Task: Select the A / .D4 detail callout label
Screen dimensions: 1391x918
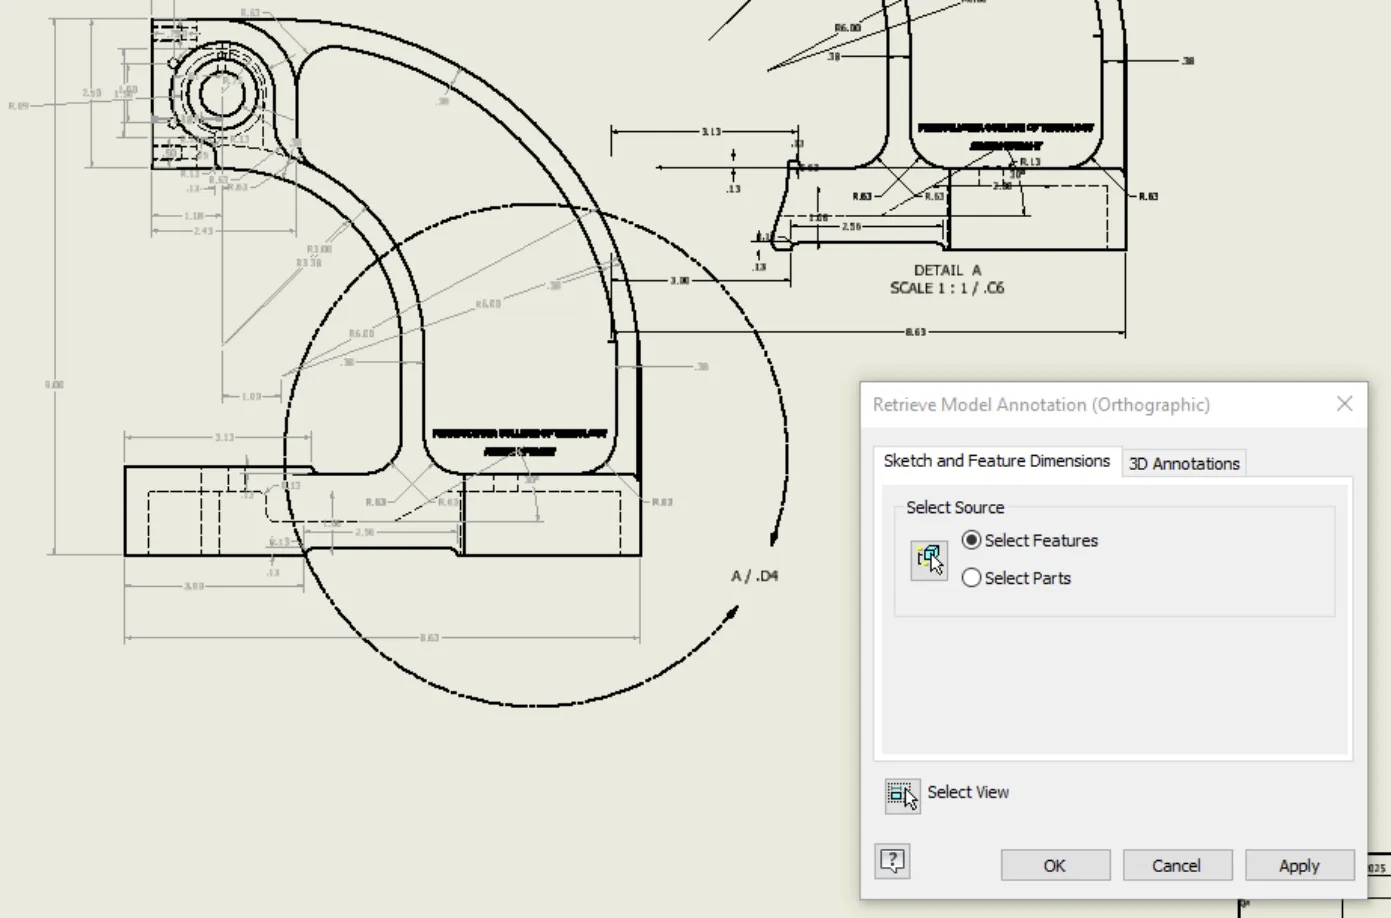Action: (x=755, y=576)
